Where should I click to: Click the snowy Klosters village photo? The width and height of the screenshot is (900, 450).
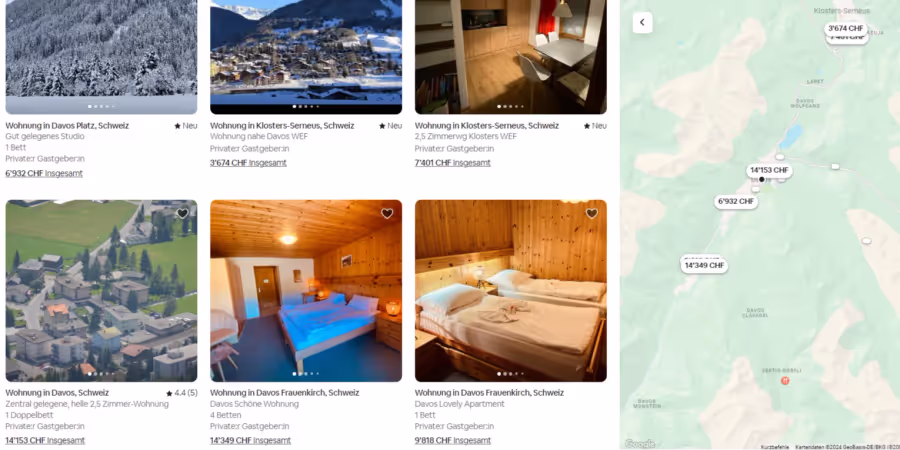[306, 57]
